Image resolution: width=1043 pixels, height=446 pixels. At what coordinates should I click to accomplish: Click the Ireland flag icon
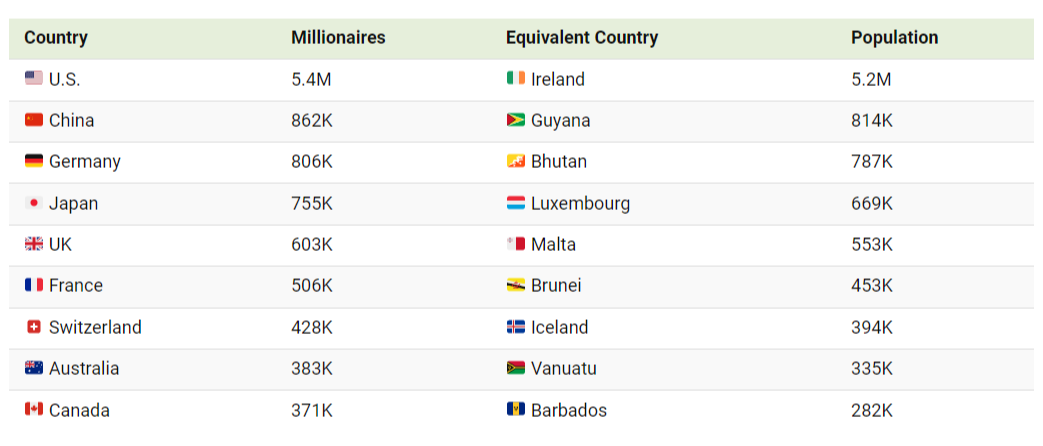click(516, 79)
